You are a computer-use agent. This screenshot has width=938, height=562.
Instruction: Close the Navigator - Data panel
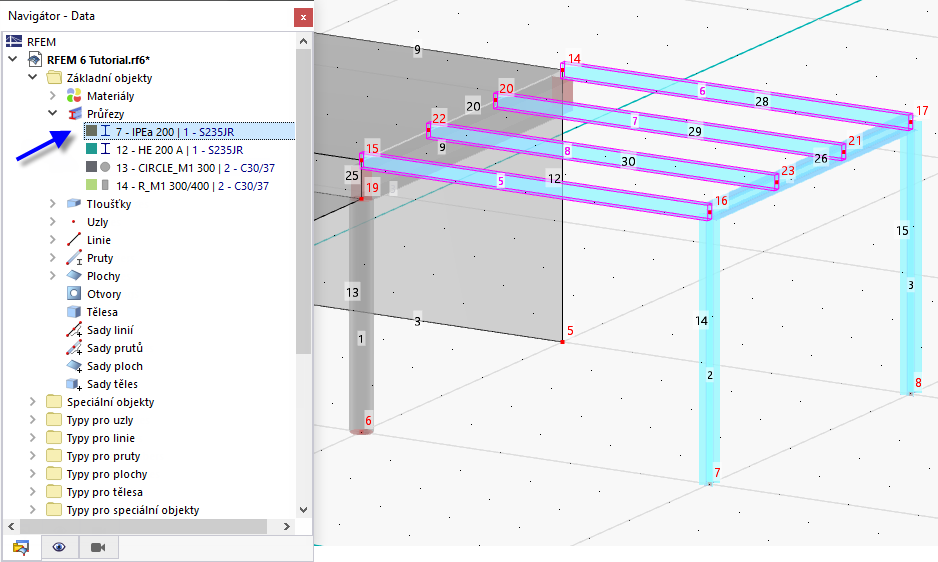(x=303, y=17)
